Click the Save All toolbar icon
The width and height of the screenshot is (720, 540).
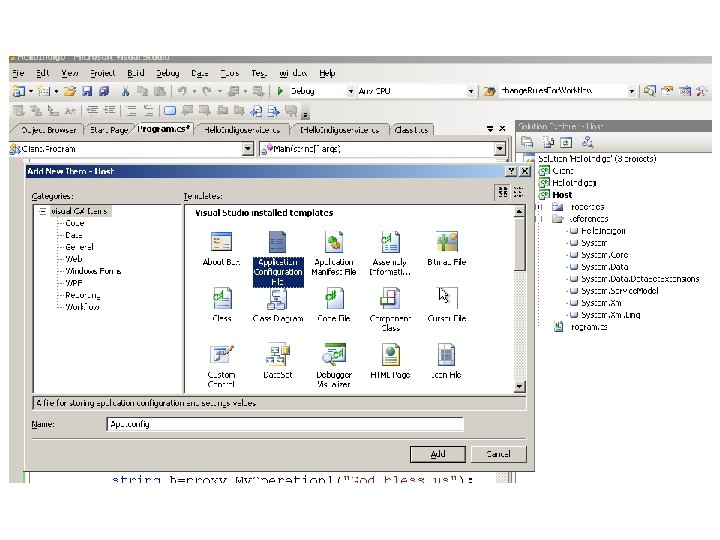tap(104, 91)
